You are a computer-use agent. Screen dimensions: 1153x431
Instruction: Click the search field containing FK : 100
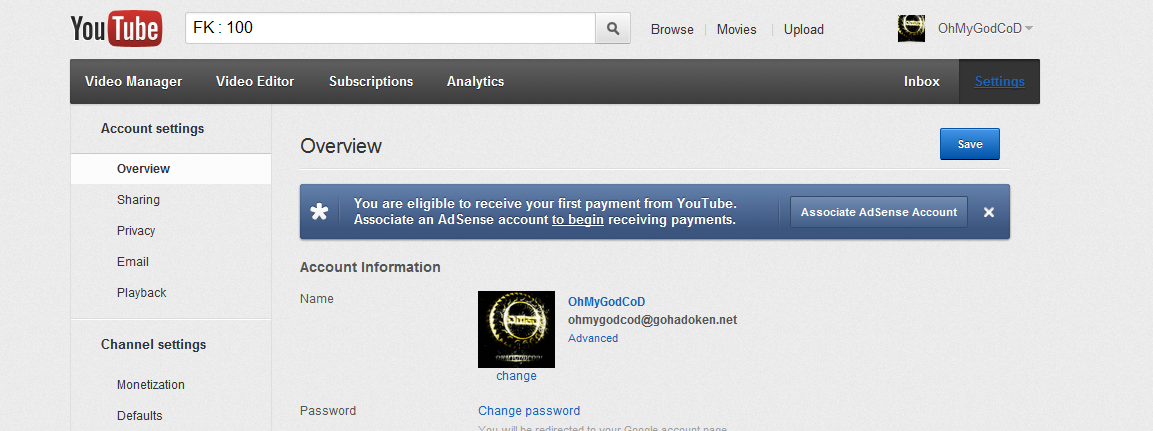point(390,29)
